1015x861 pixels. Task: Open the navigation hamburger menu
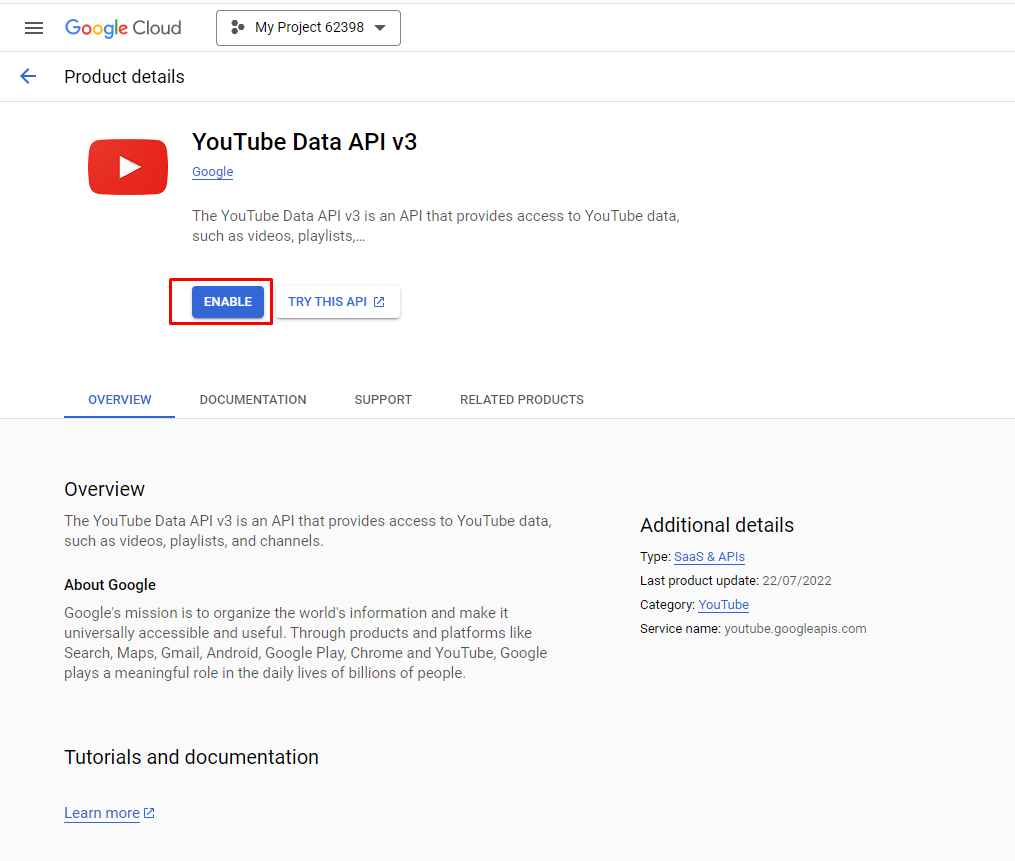coord(33,28)
